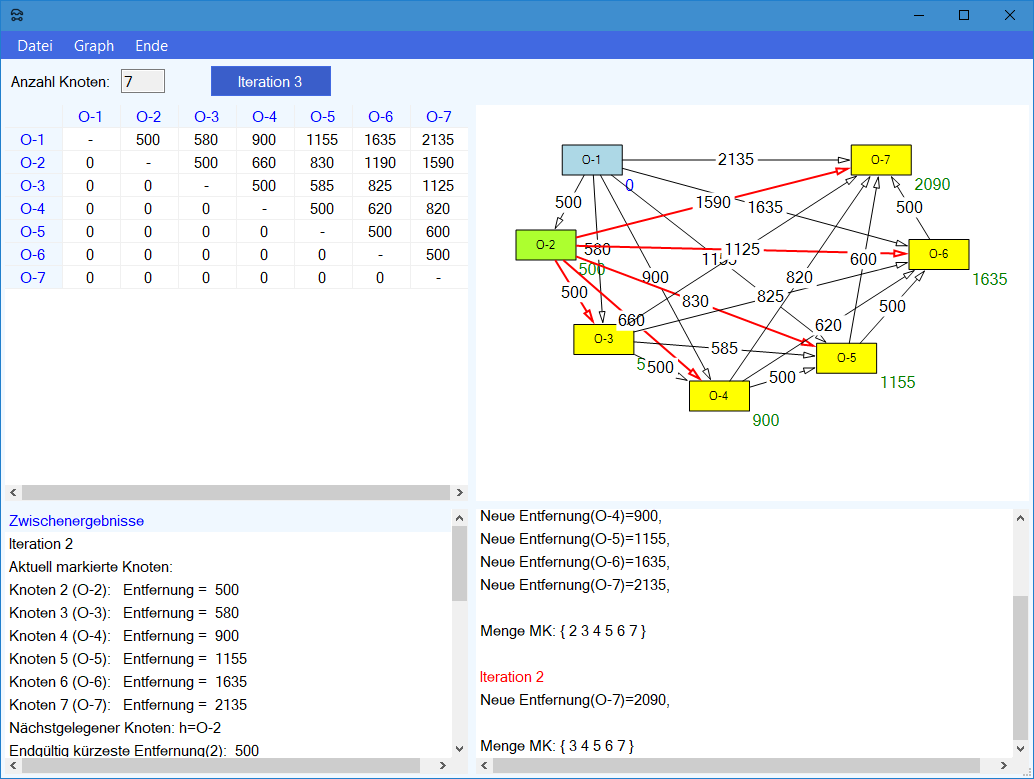Select the yellow O-5 node
Screen dimensions: 1034x779
(x=846, y=358)
